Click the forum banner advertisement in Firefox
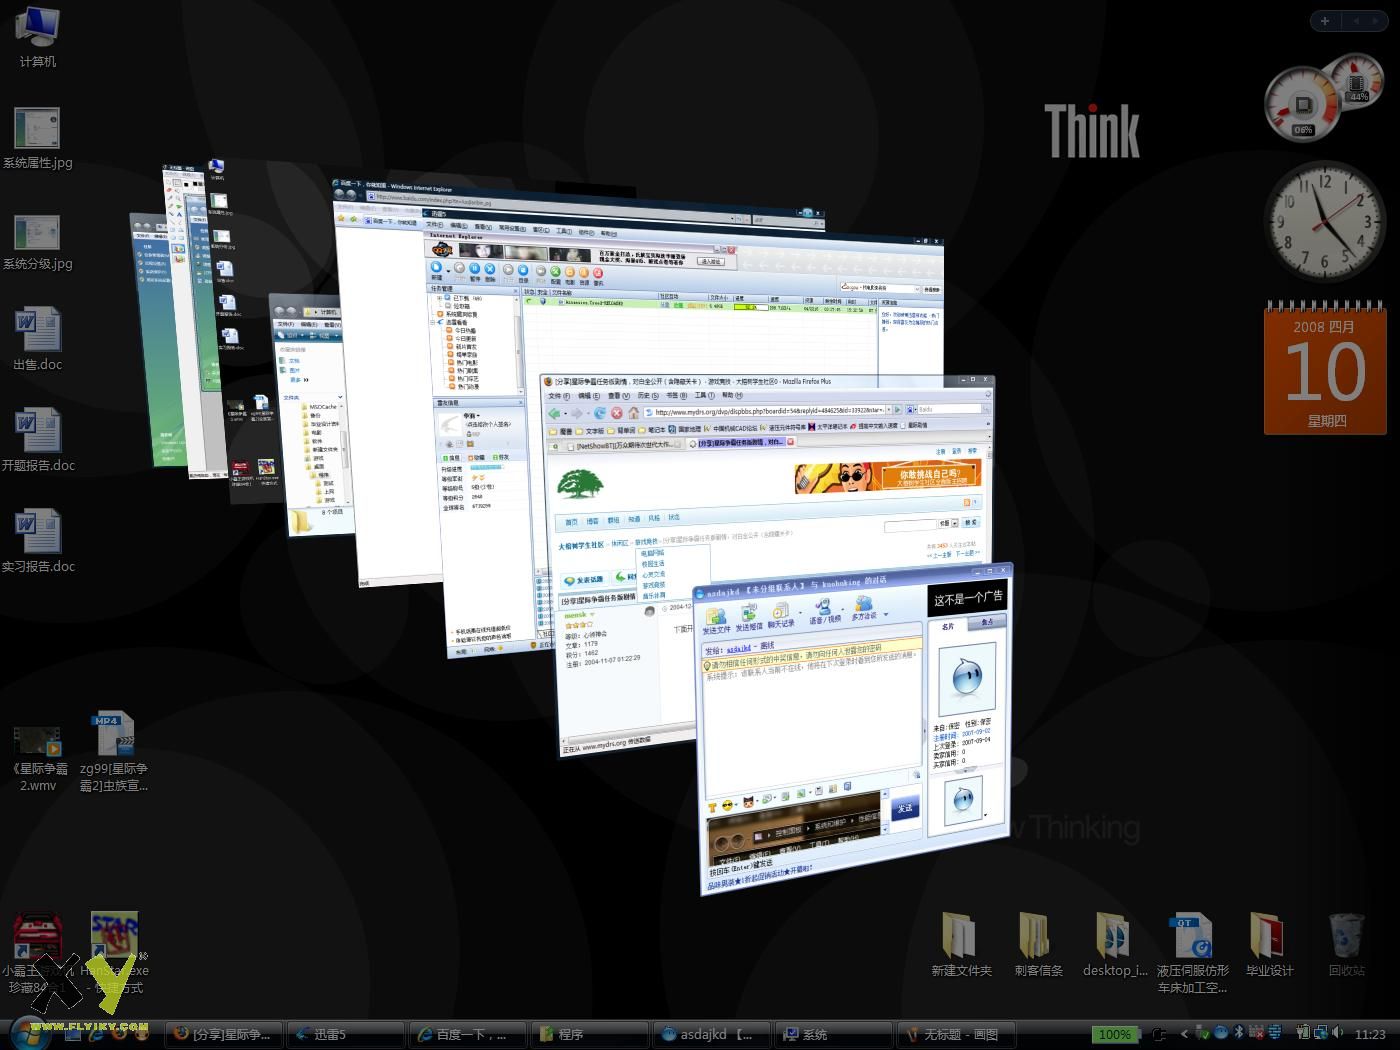Screen dimensions: 1400x1050 click(x=887, y=476)
